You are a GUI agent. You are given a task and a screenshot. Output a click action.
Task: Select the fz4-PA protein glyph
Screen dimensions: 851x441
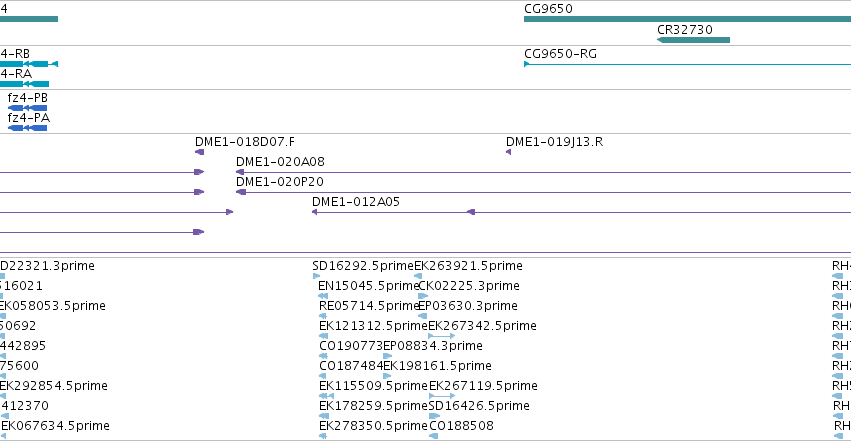coord(27,128)
